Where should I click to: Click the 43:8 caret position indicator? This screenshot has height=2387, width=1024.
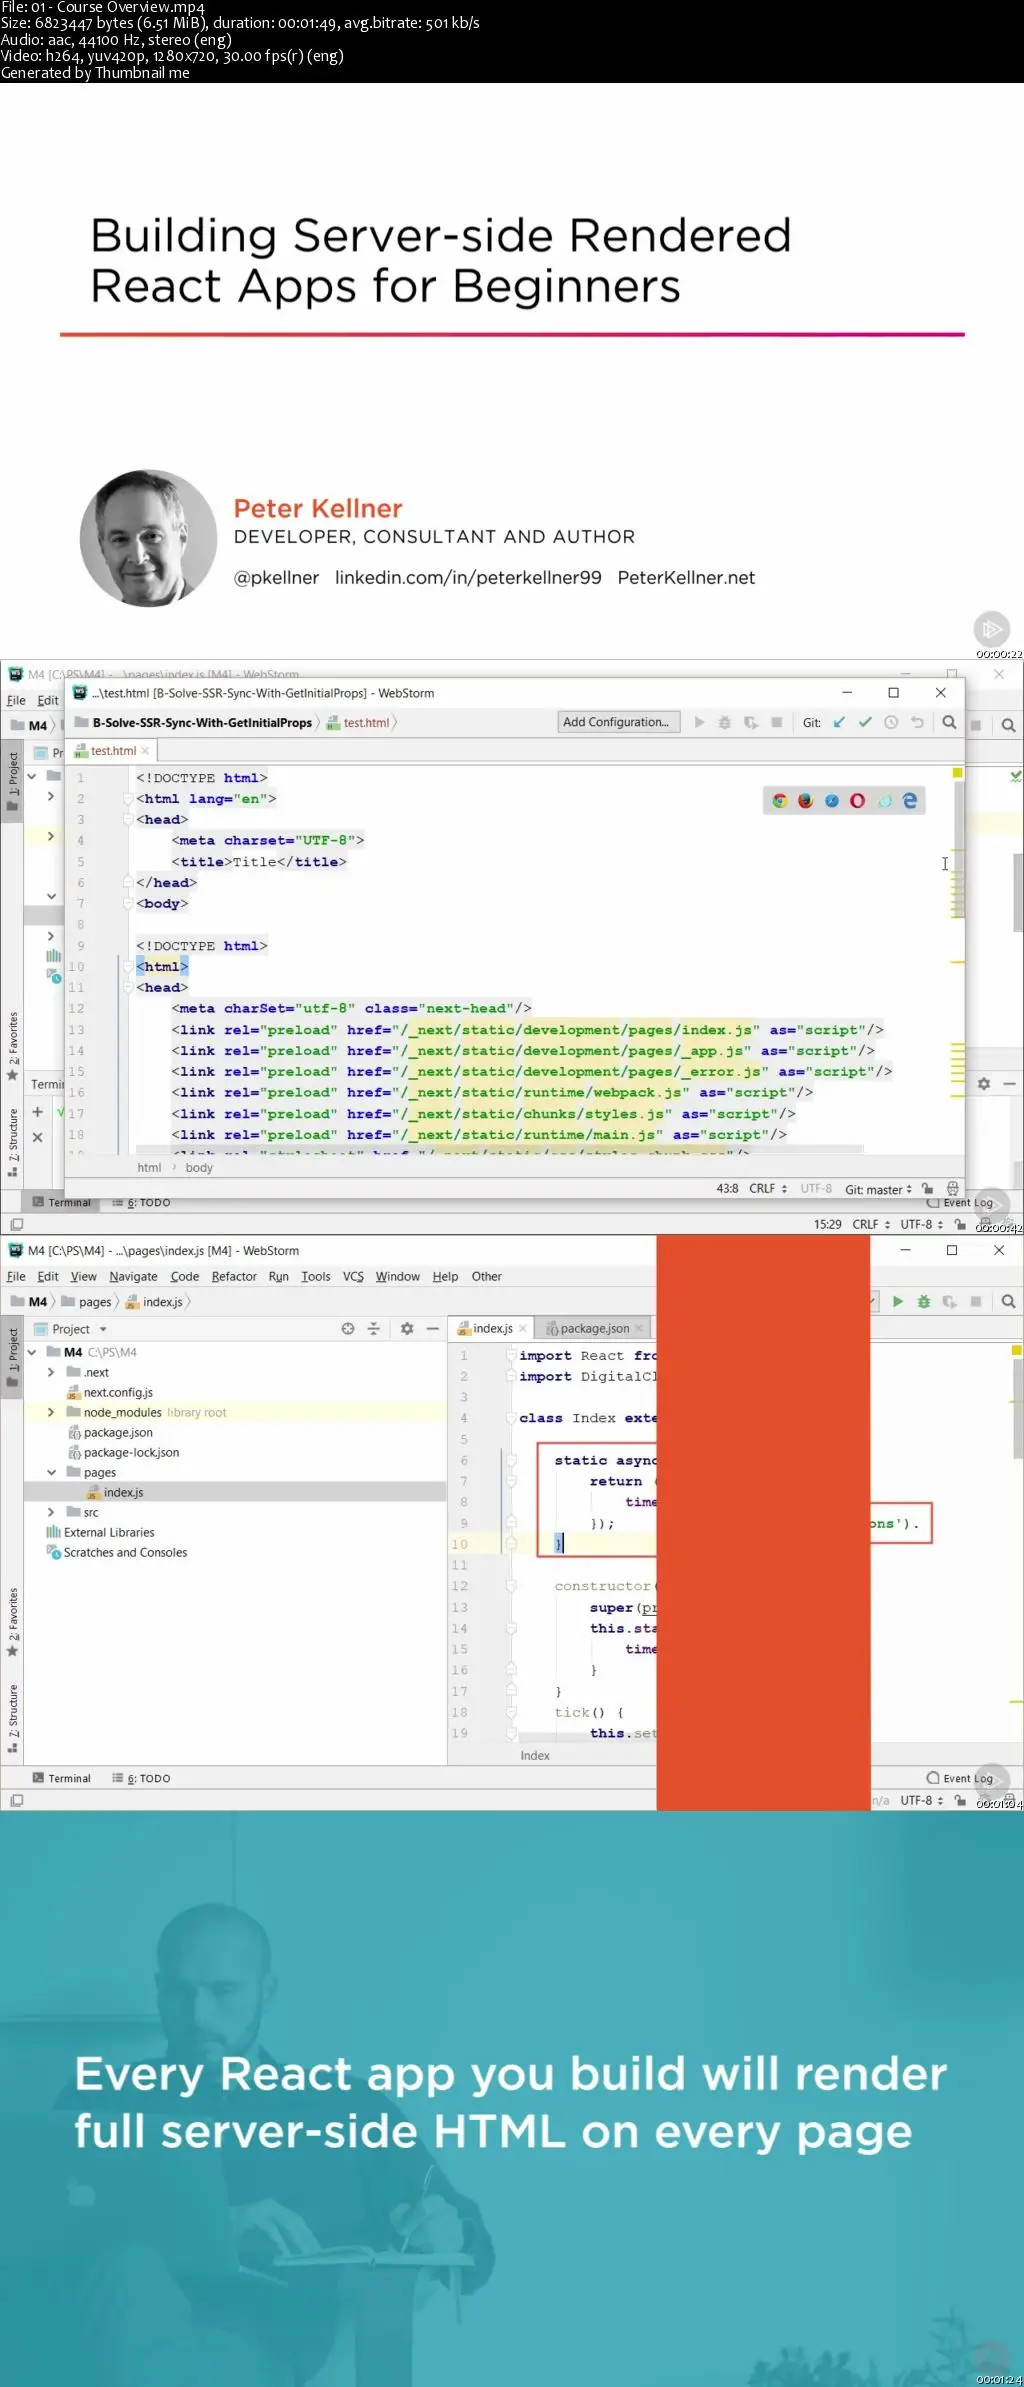(727, 1189)
